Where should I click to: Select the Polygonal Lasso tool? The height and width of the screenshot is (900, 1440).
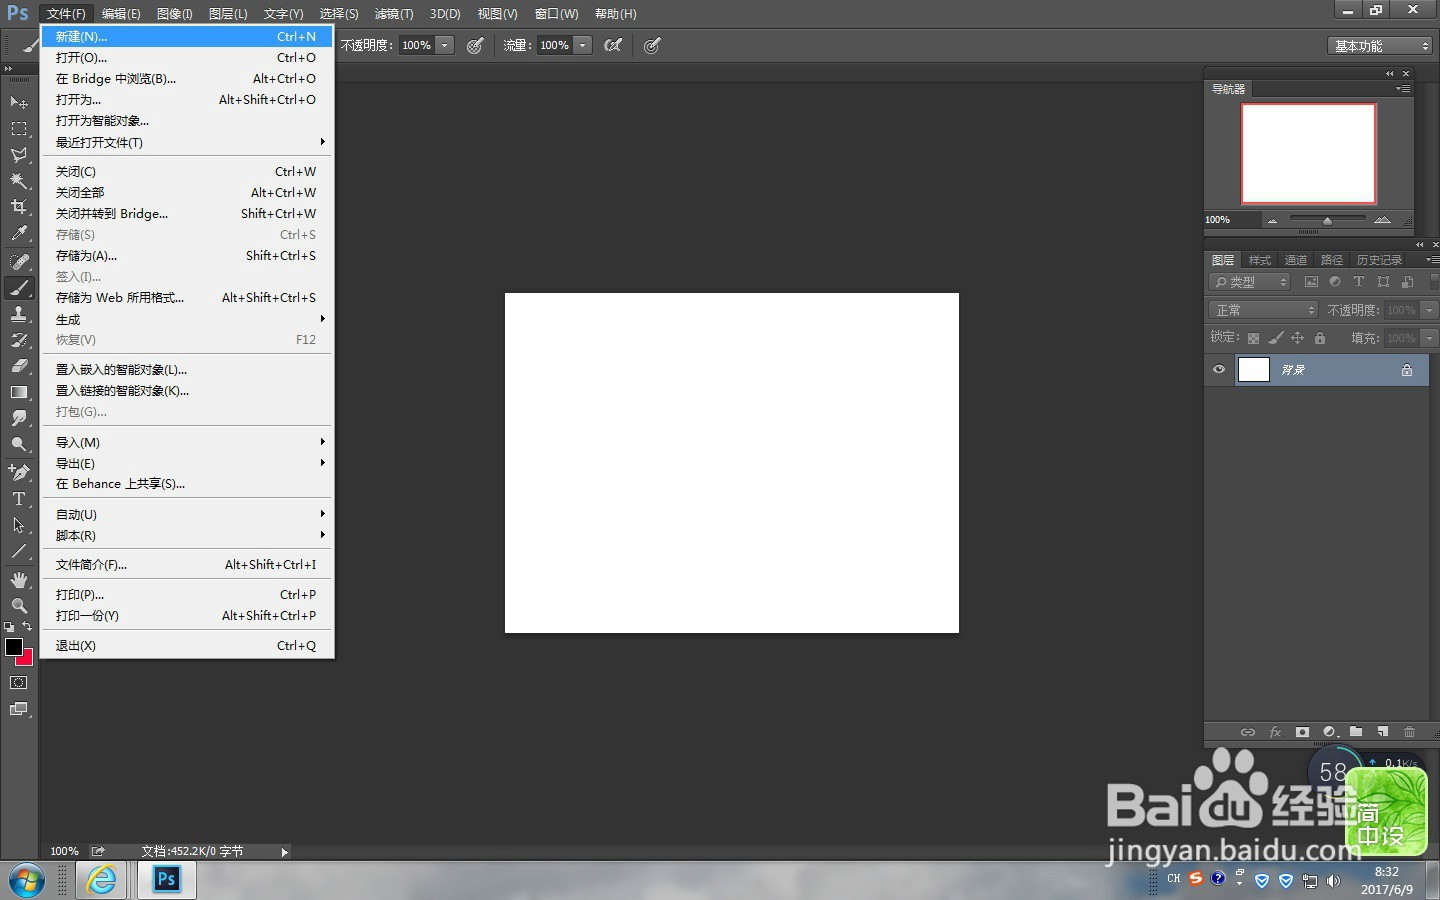[19, 155]
